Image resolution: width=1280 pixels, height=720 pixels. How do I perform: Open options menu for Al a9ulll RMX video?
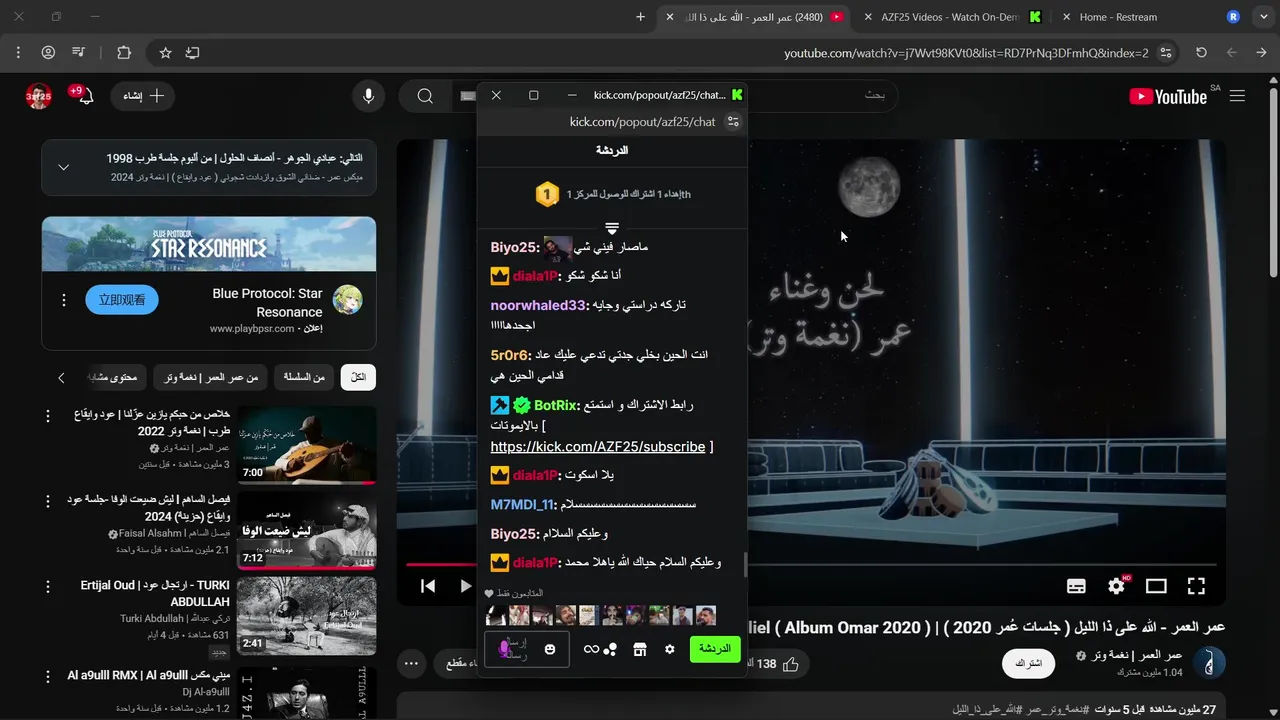(48, 676)
